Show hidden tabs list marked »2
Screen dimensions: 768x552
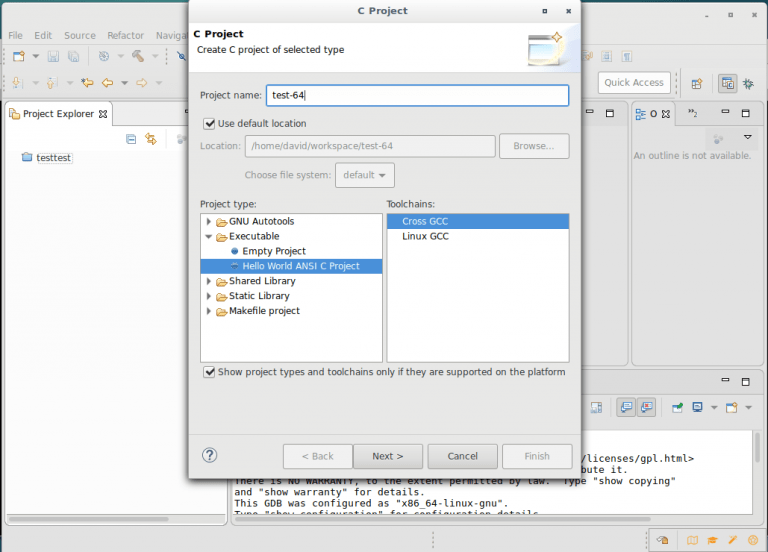693,113
